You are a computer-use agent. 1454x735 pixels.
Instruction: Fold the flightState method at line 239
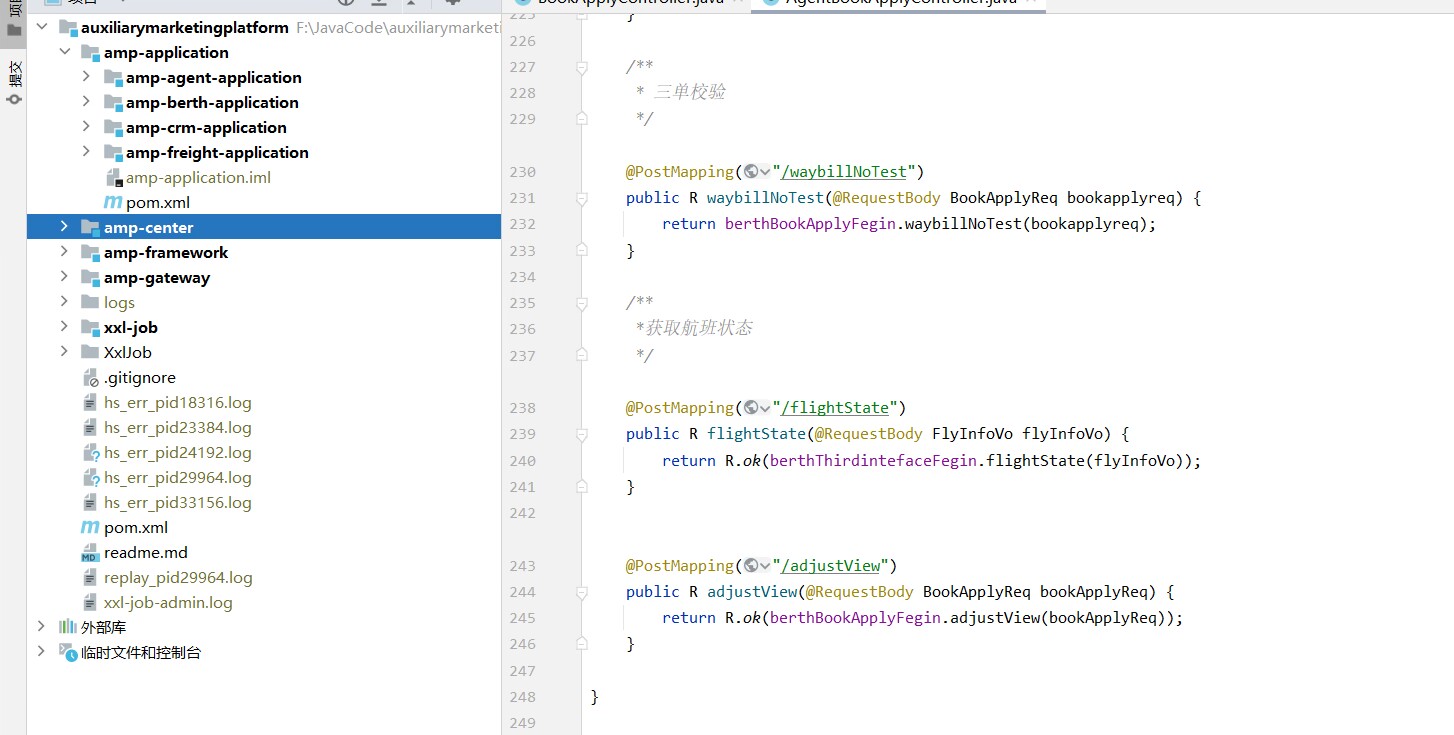coord(581,434)
